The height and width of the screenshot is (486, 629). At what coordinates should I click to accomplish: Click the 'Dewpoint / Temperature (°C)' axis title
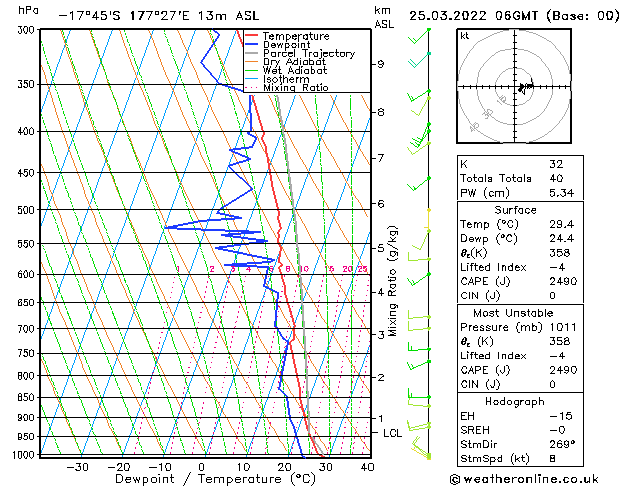point(215,479)
